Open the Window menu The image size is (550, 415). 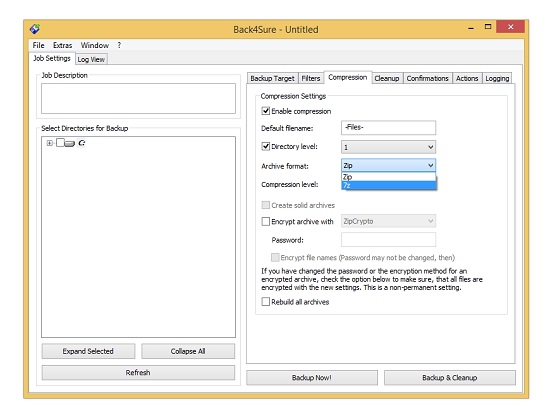95,45
